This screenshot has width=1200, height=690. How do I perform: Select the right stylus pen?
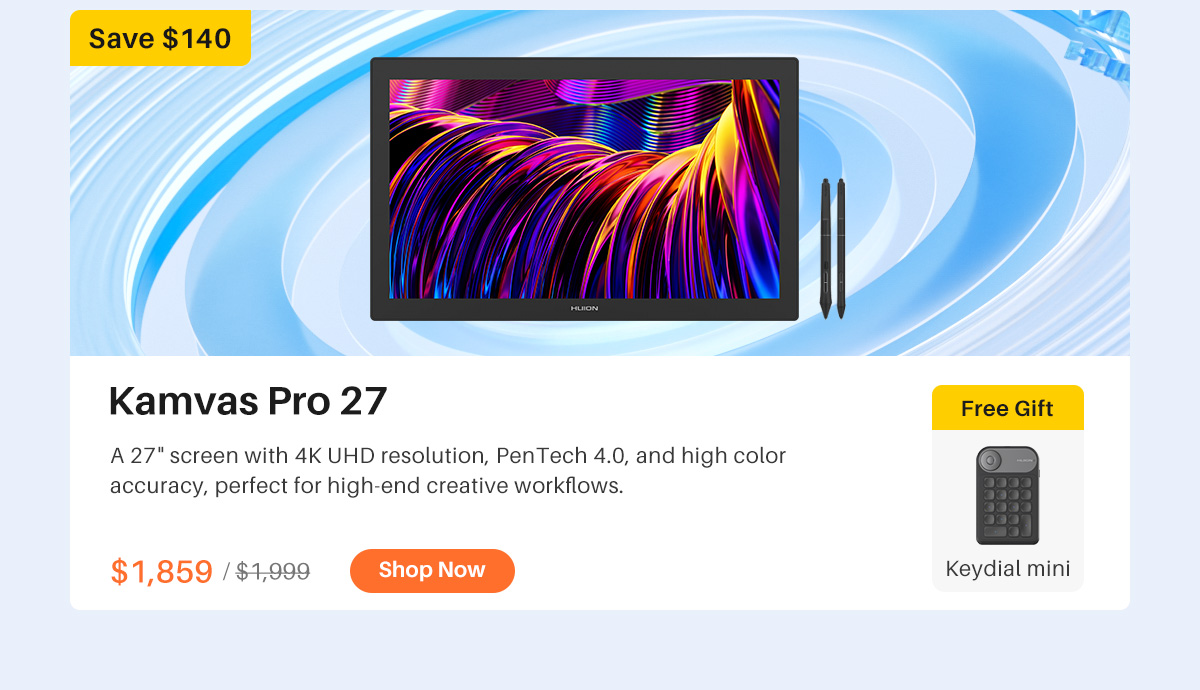(842, 248)
